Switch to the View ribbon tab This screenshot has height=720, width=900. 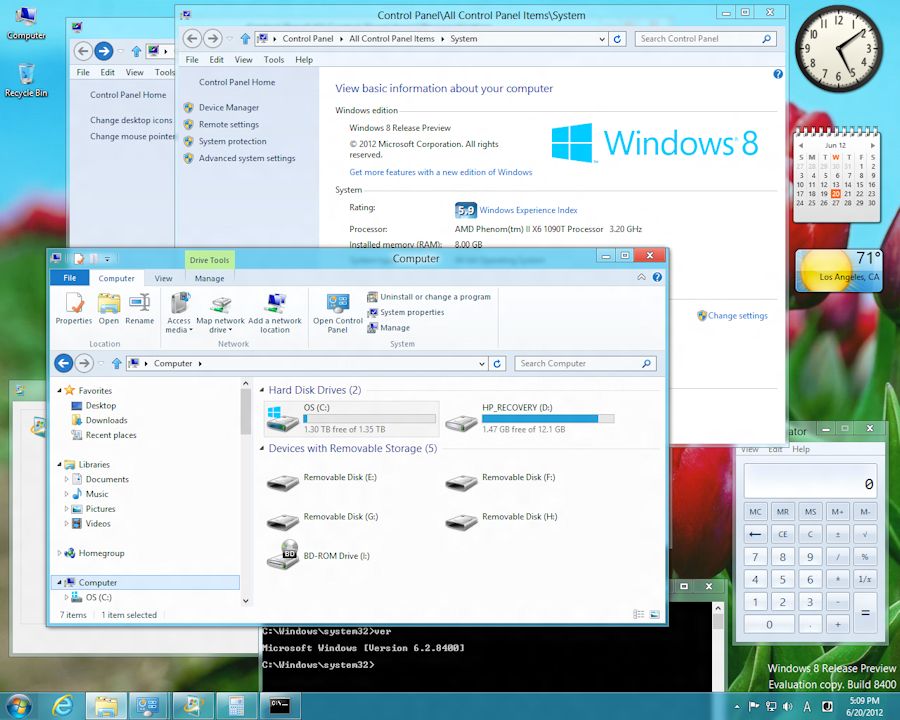[x=163, y=278]
